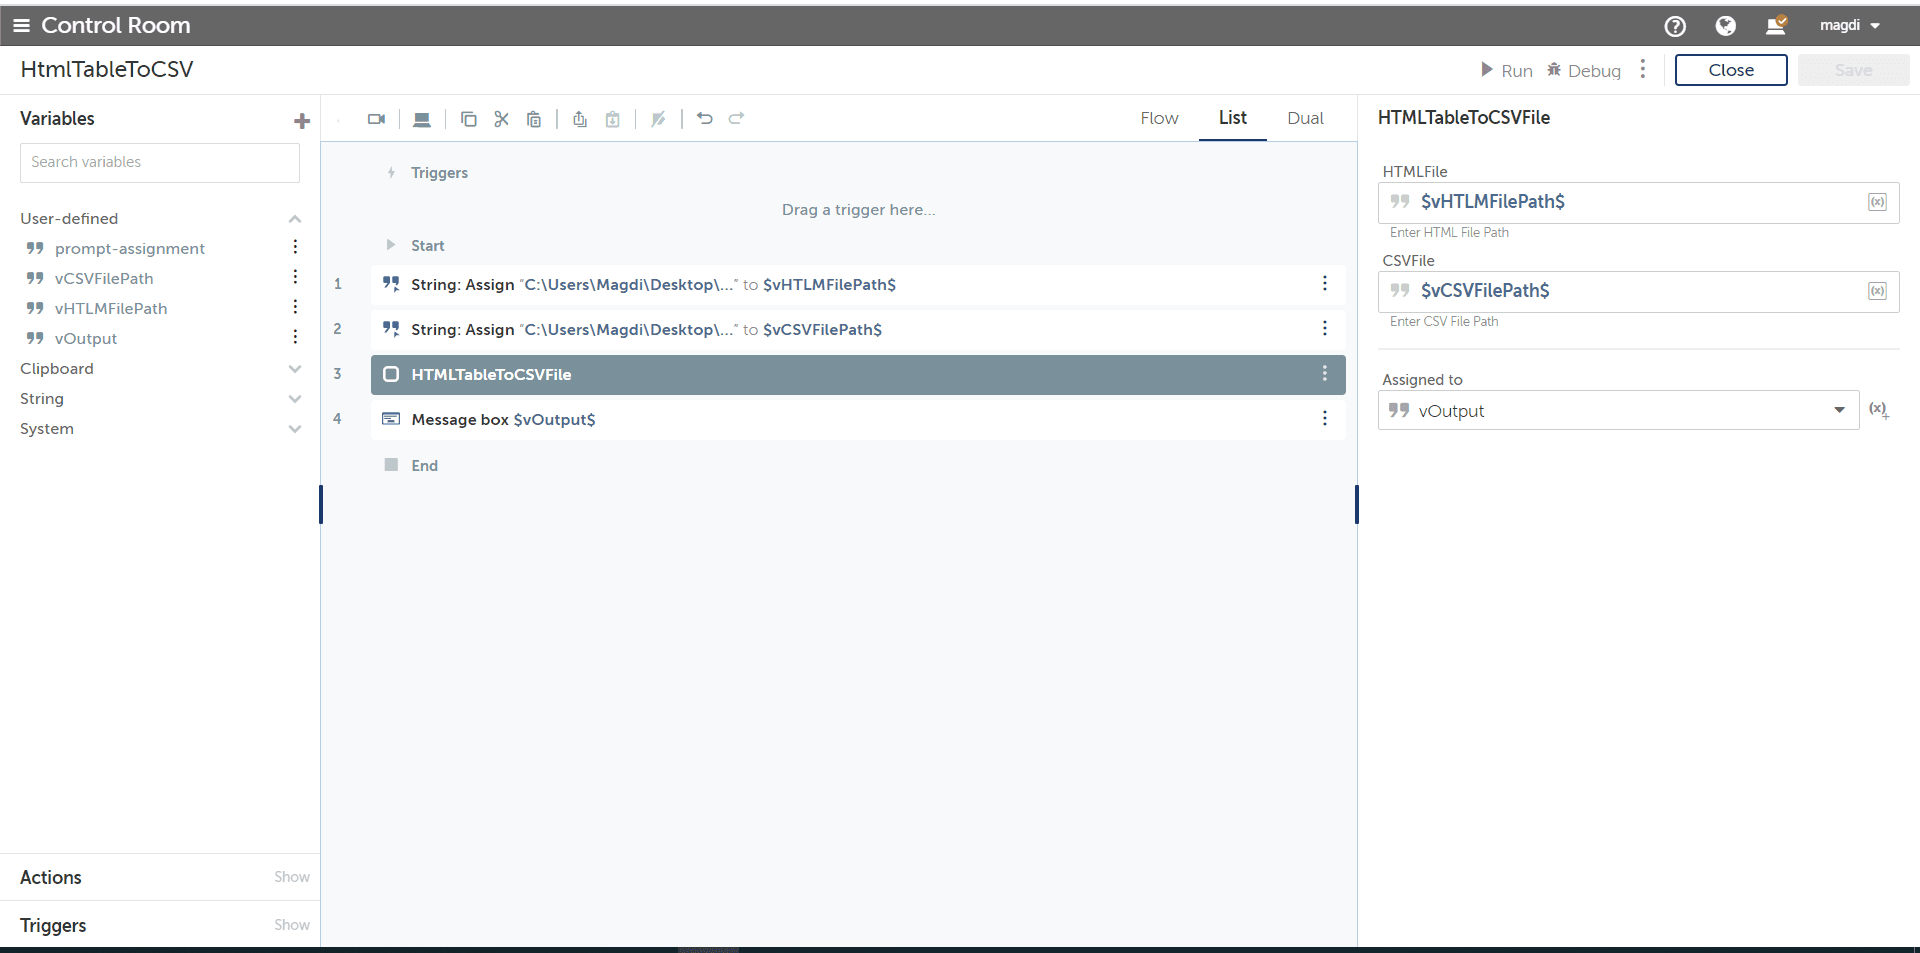Collapse the Start section triangle

pyautogui.click(x=391, y=245)
